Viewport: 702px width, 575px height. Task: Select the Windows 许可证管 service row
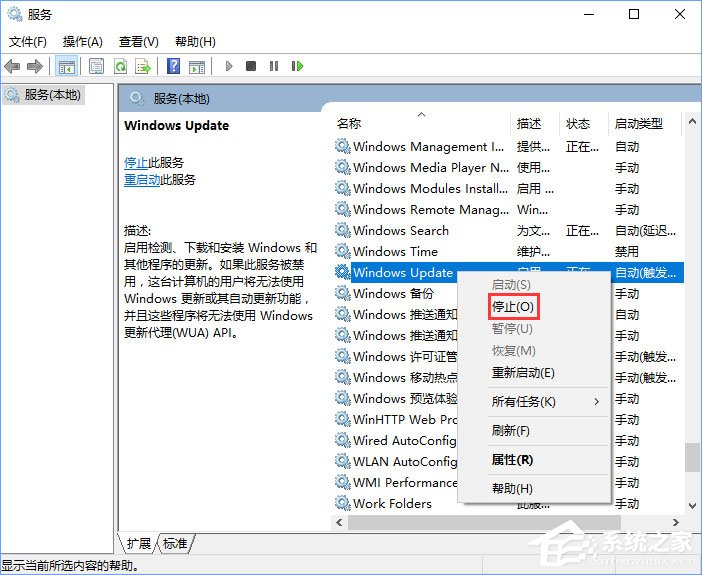(396, 356)
